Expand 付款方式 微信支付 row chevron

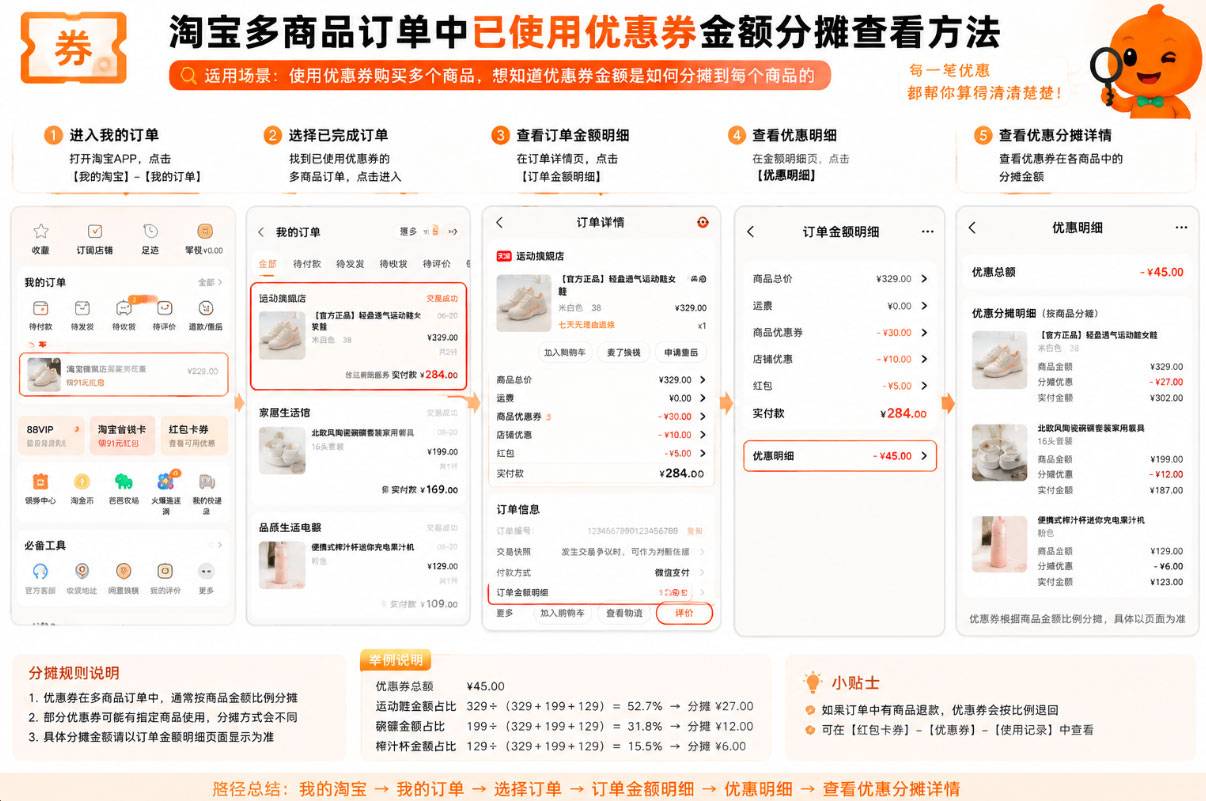click(702, 572)
